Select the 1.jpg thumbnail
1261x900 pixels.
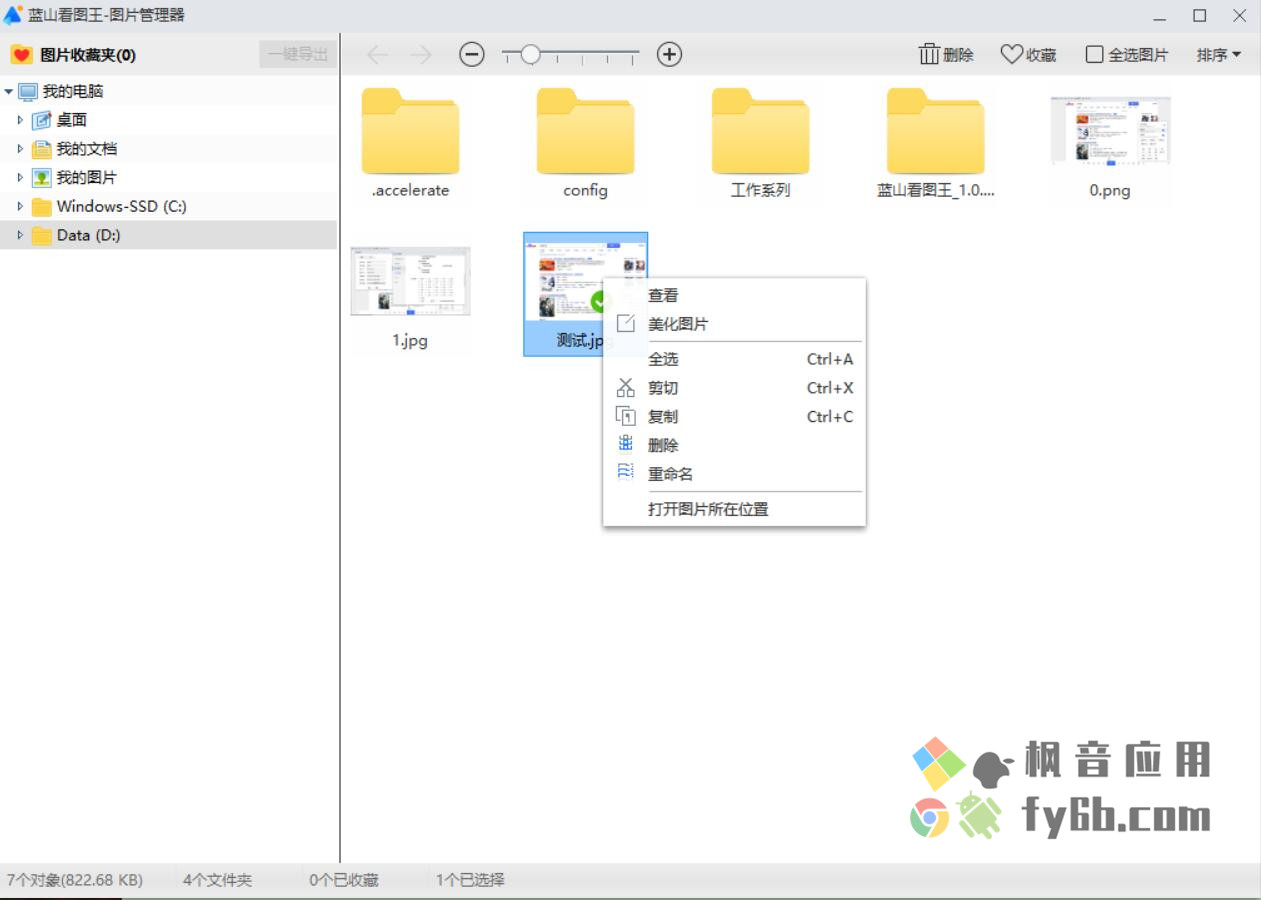click(x=410, y=281)
